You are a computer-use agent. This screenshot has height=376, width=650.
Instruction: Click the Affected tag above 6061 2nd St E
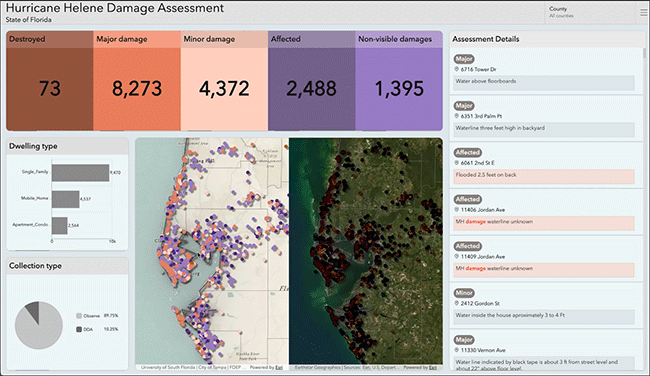pos(468,153)
